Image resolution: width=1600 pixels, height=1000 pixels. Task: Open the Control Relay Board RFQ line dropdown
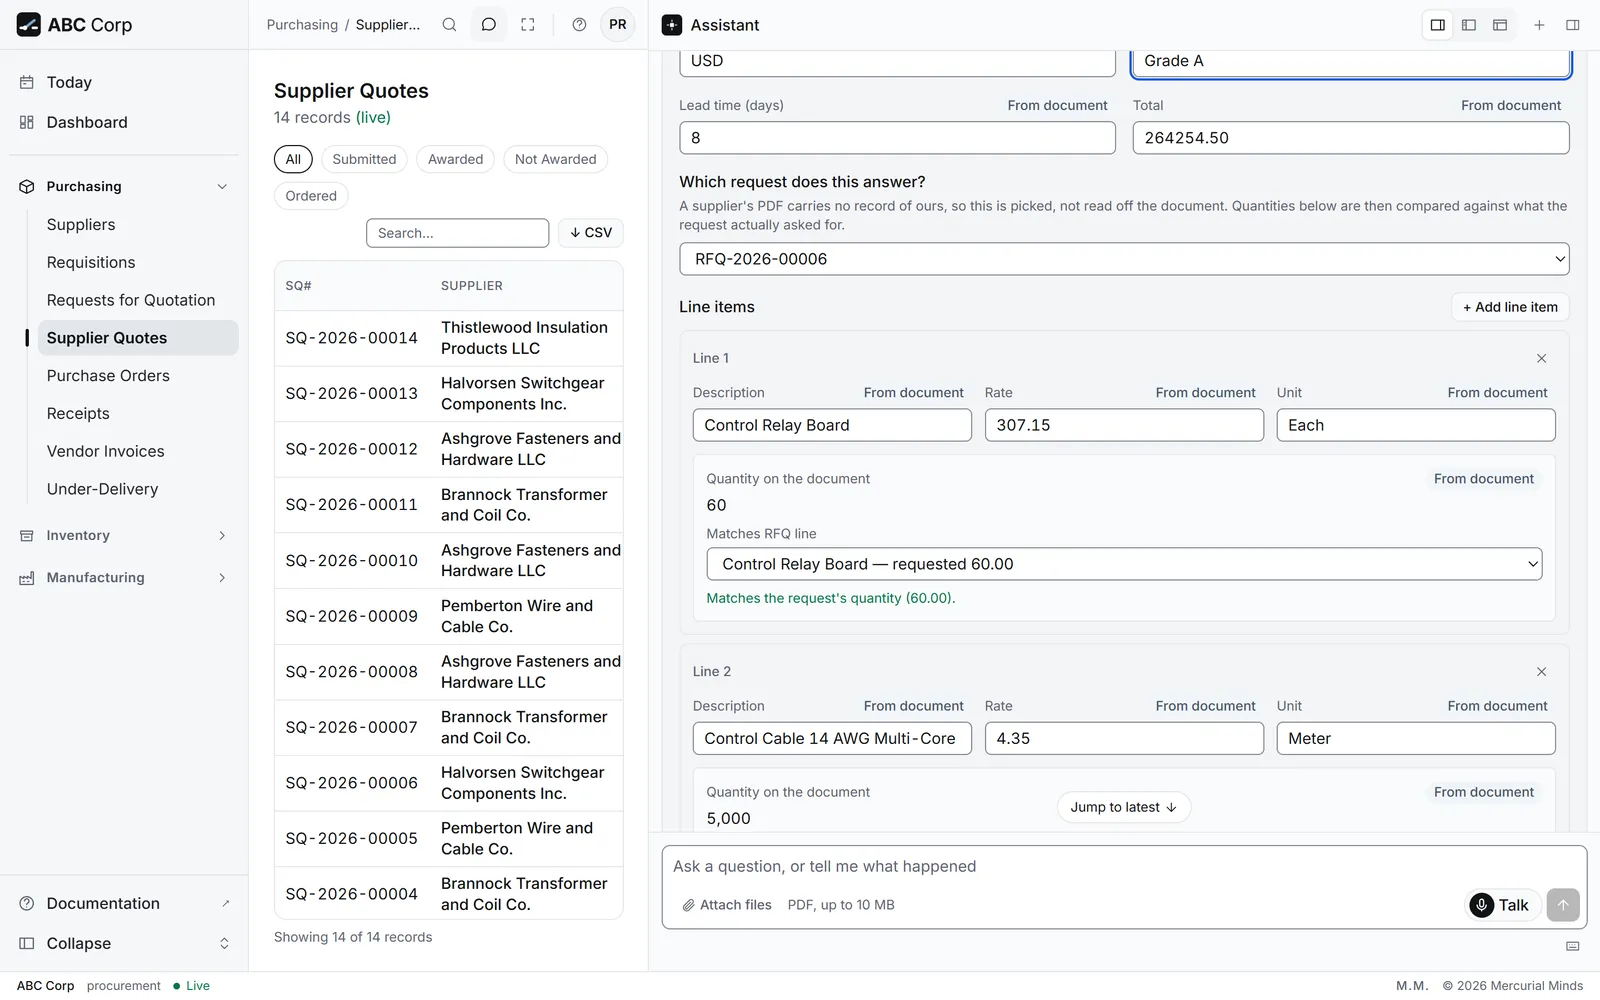1124,564
